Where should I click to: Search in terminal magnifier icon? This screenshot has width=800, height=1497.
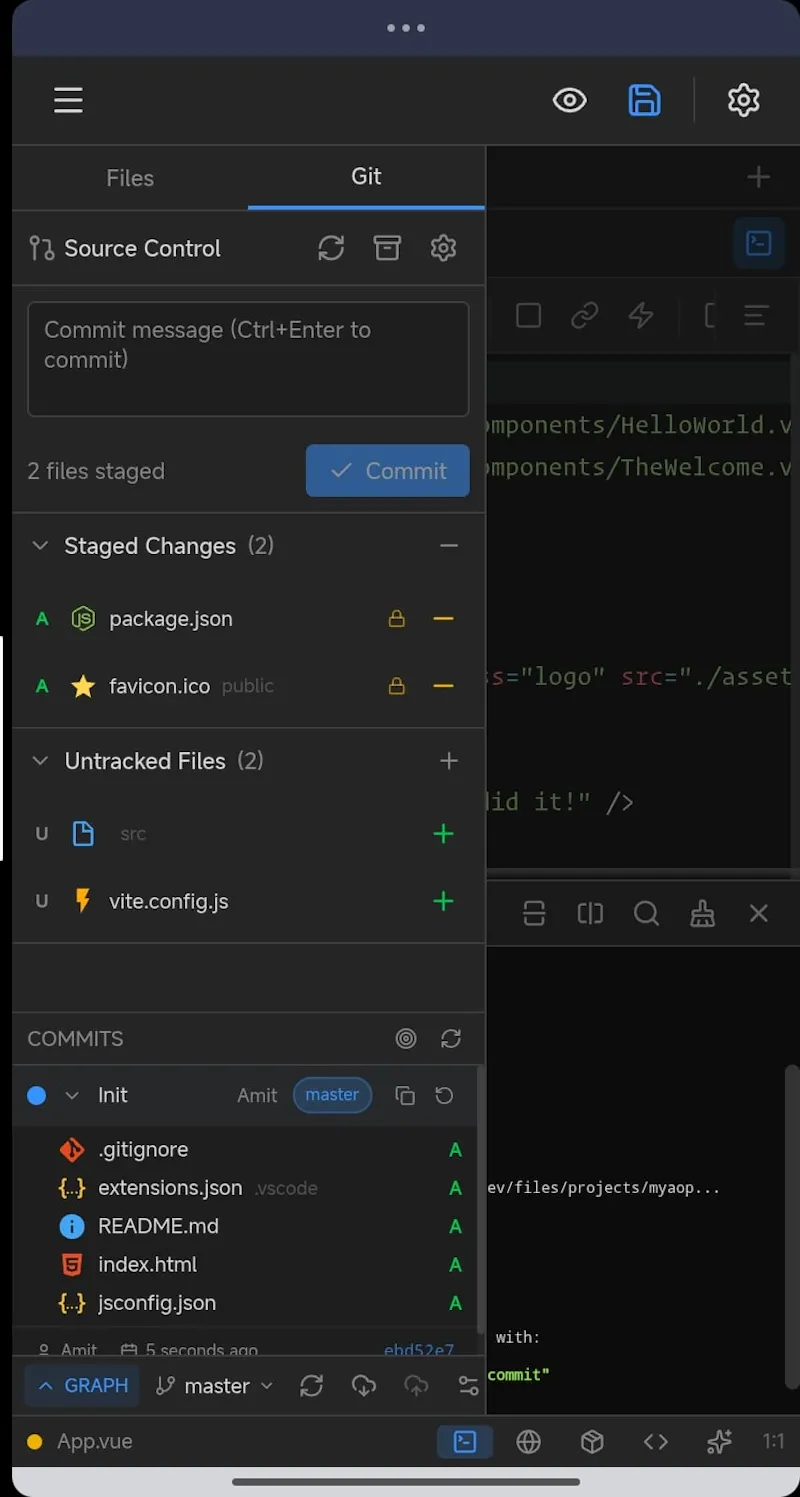tap(646, 913)
